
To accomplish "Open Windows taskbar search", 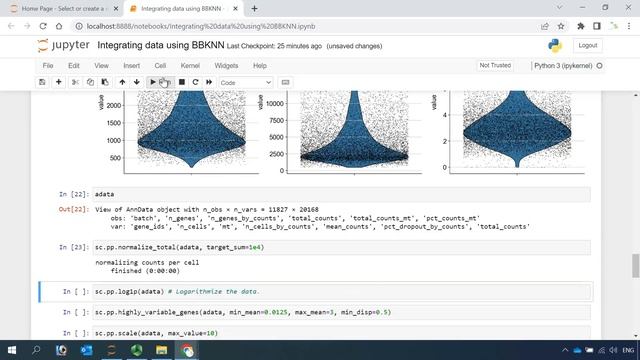I will pyautogui.click(x=36, y=350).
